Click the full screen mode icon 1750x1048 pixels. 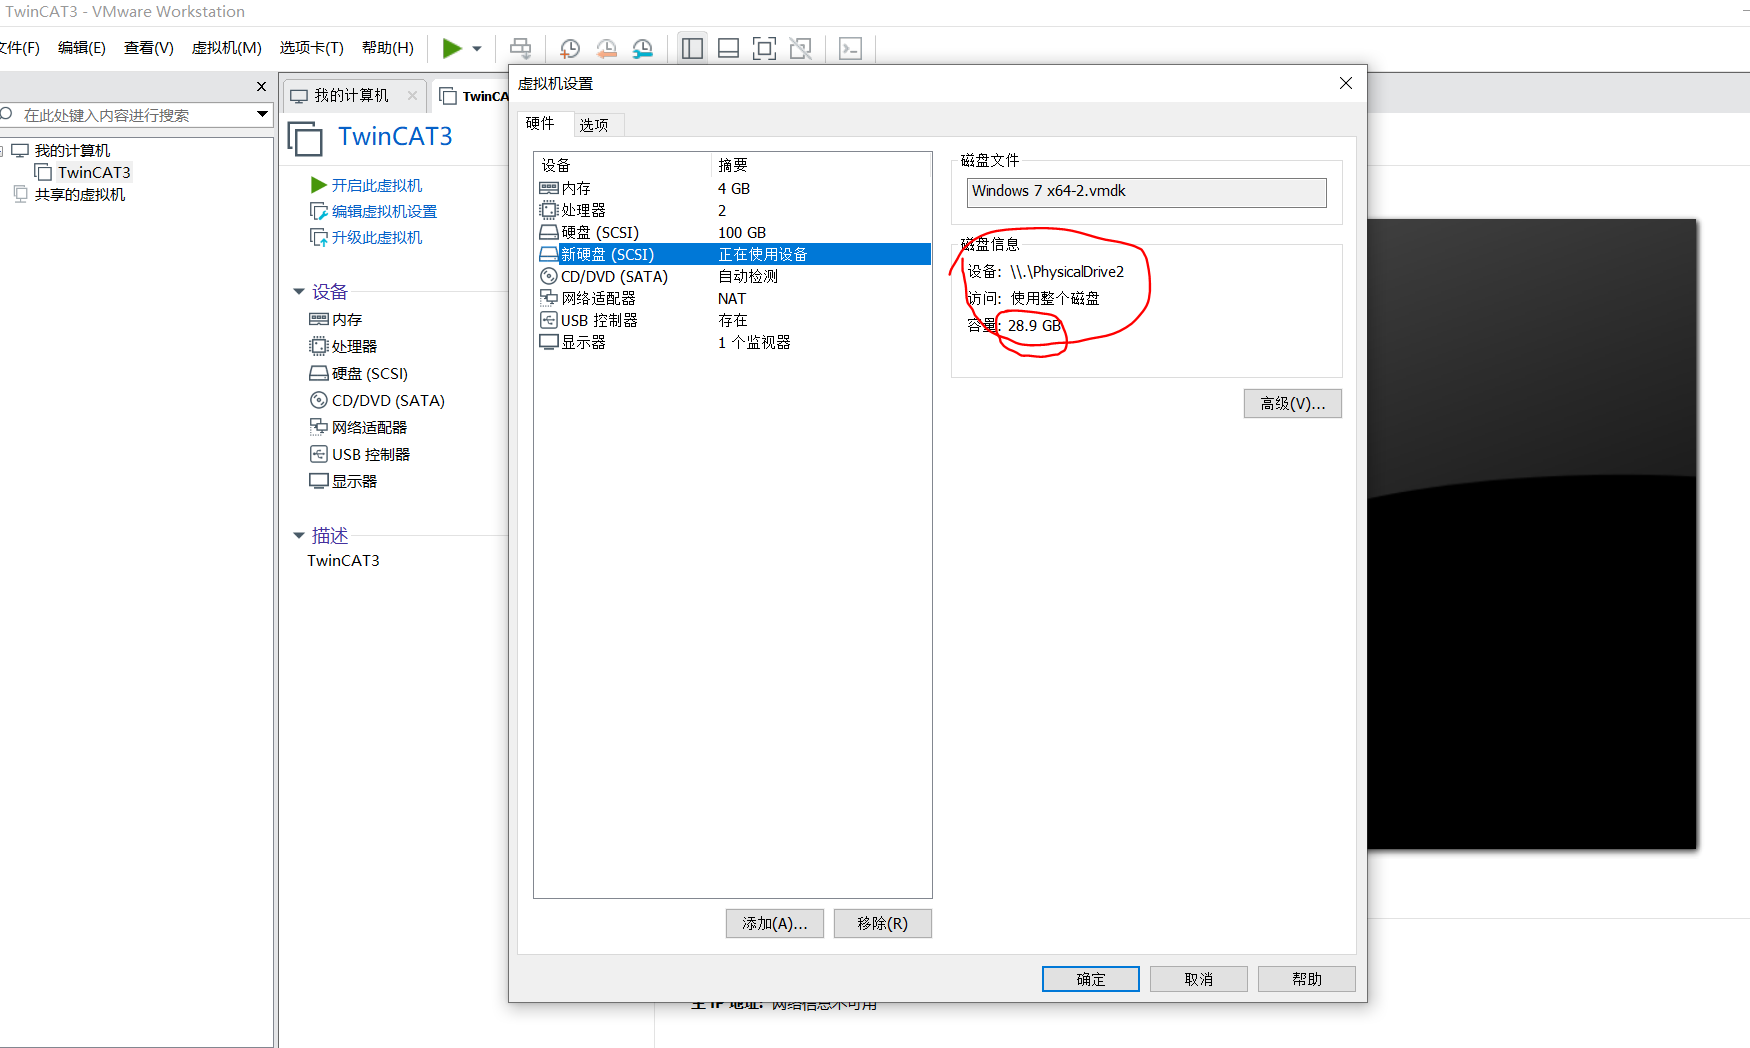point(764,48)
